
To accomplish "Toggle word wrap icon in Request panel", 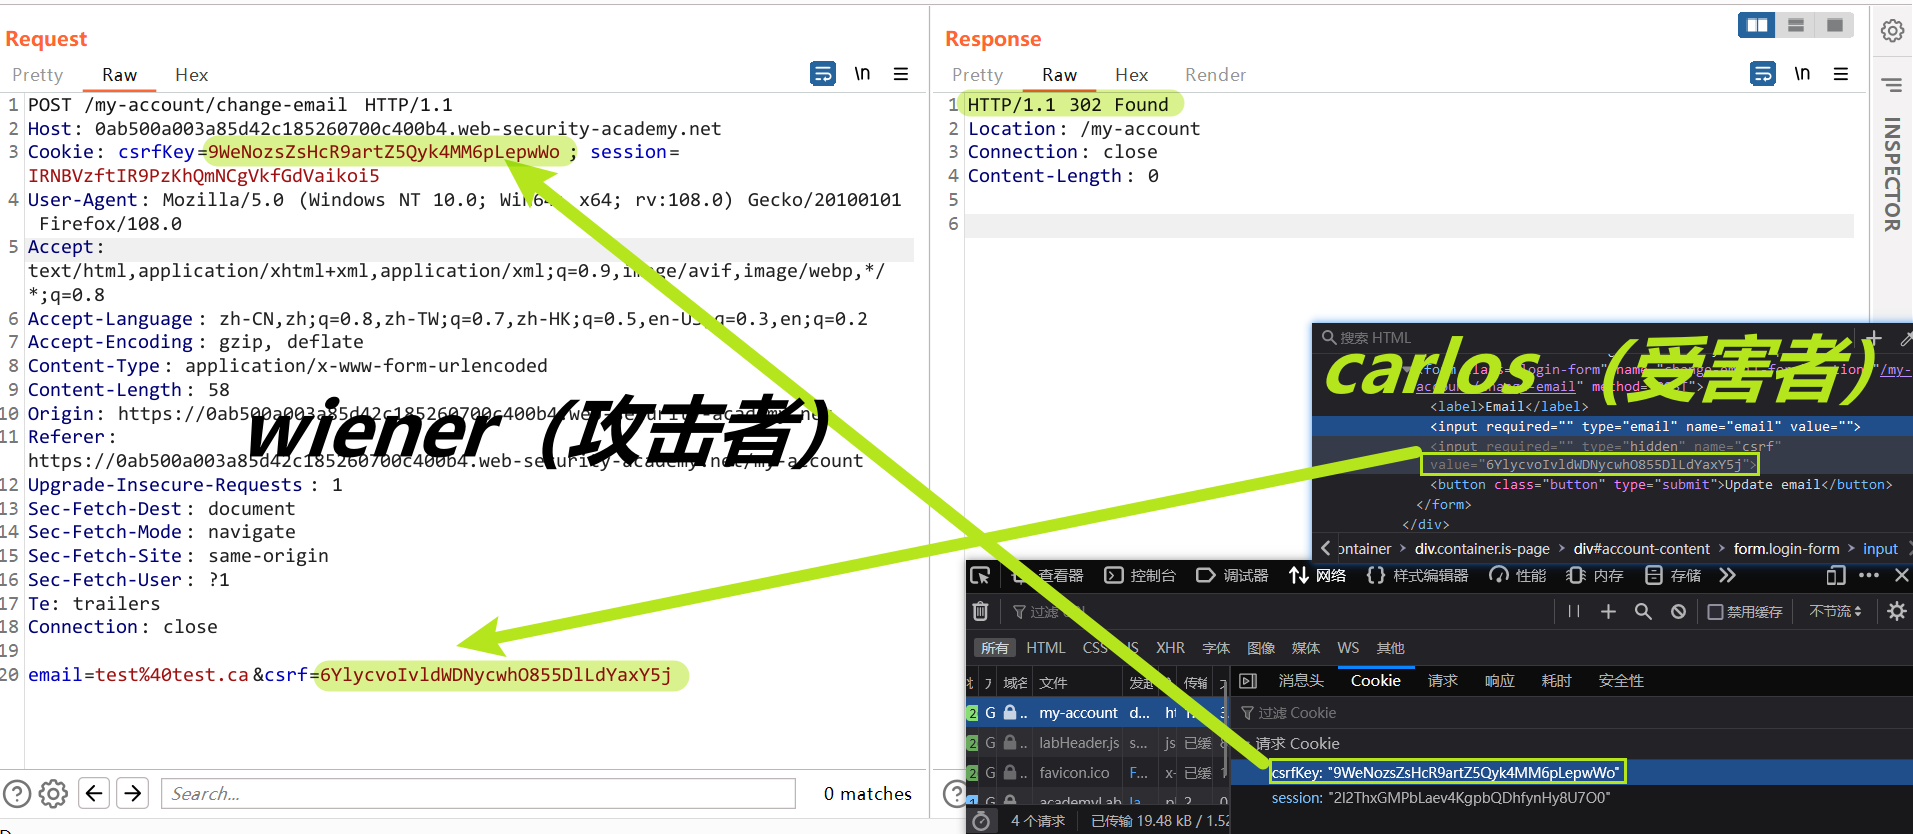I will 822,74.
